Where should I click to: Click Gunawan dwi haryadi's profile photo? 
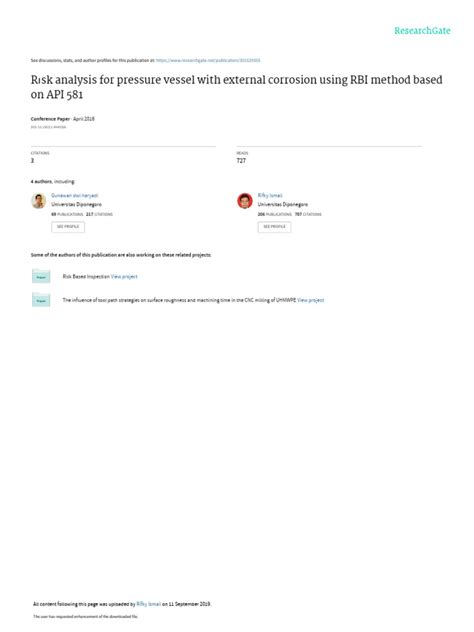pos(39,201)
